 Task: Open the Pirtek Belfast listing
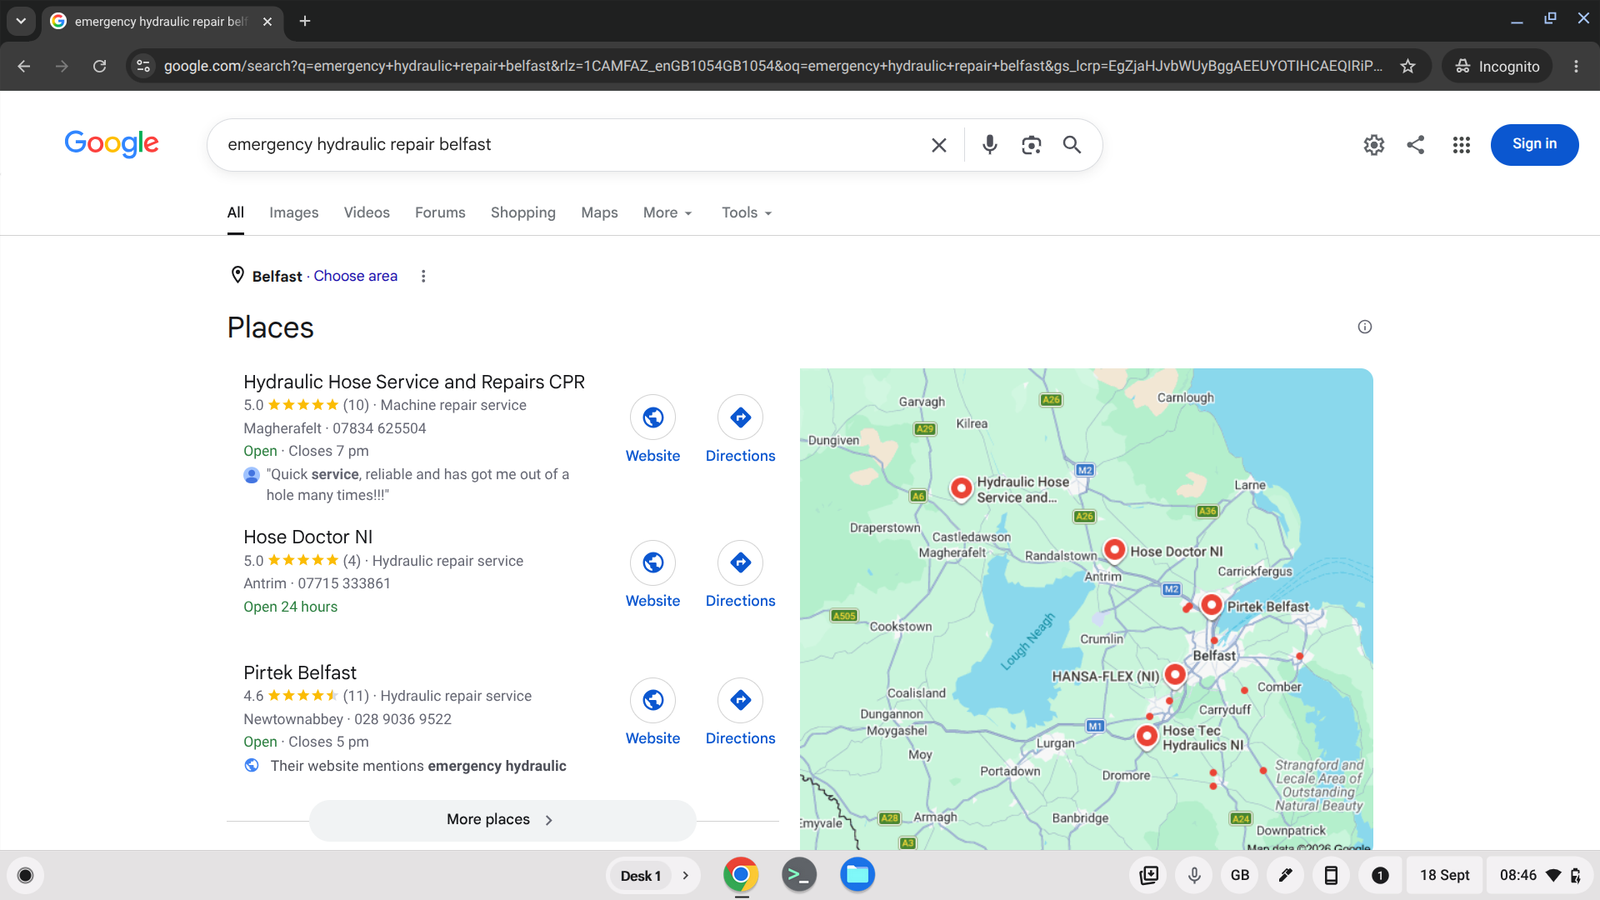[300, 673]
